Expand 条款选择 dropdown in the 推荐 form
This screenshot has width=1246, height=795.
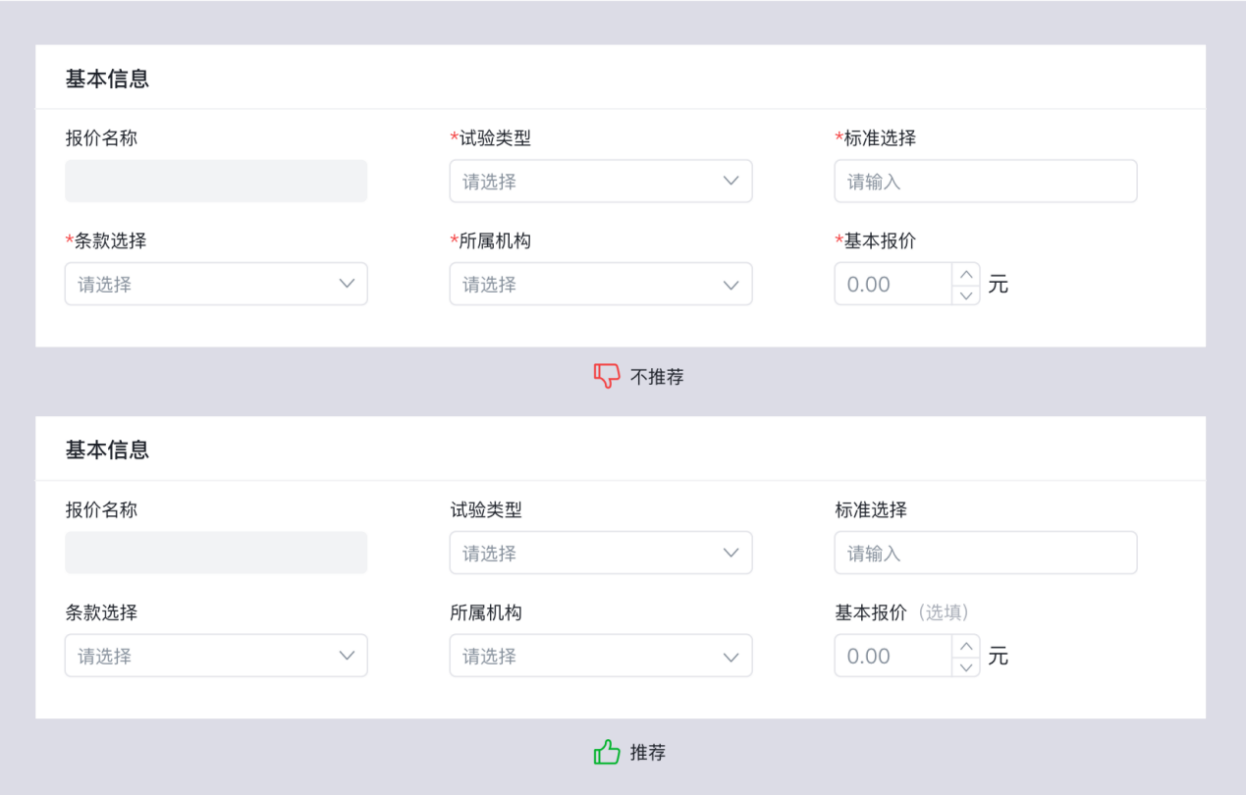[216, 656]
